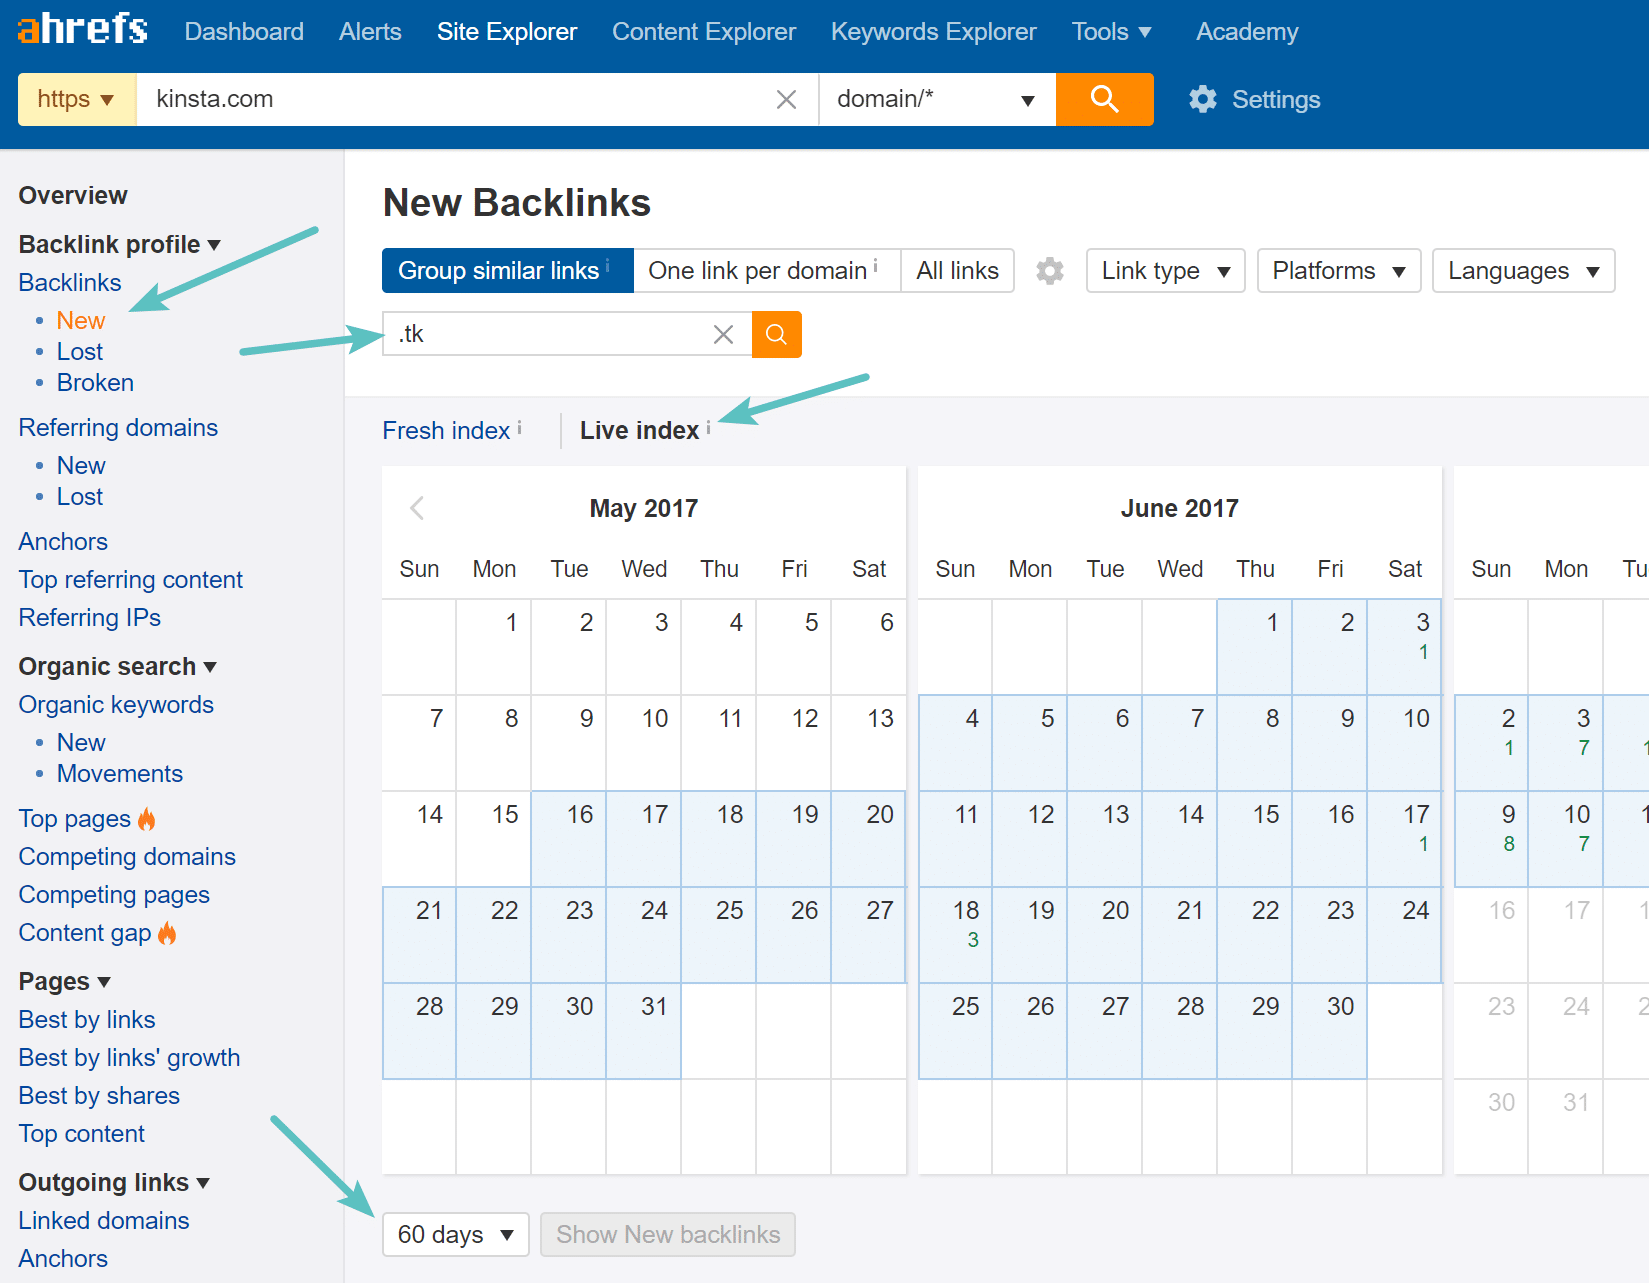Clear the .tk filter with the X
The width and height of the screenshot is (1649, 1283).
723,334
